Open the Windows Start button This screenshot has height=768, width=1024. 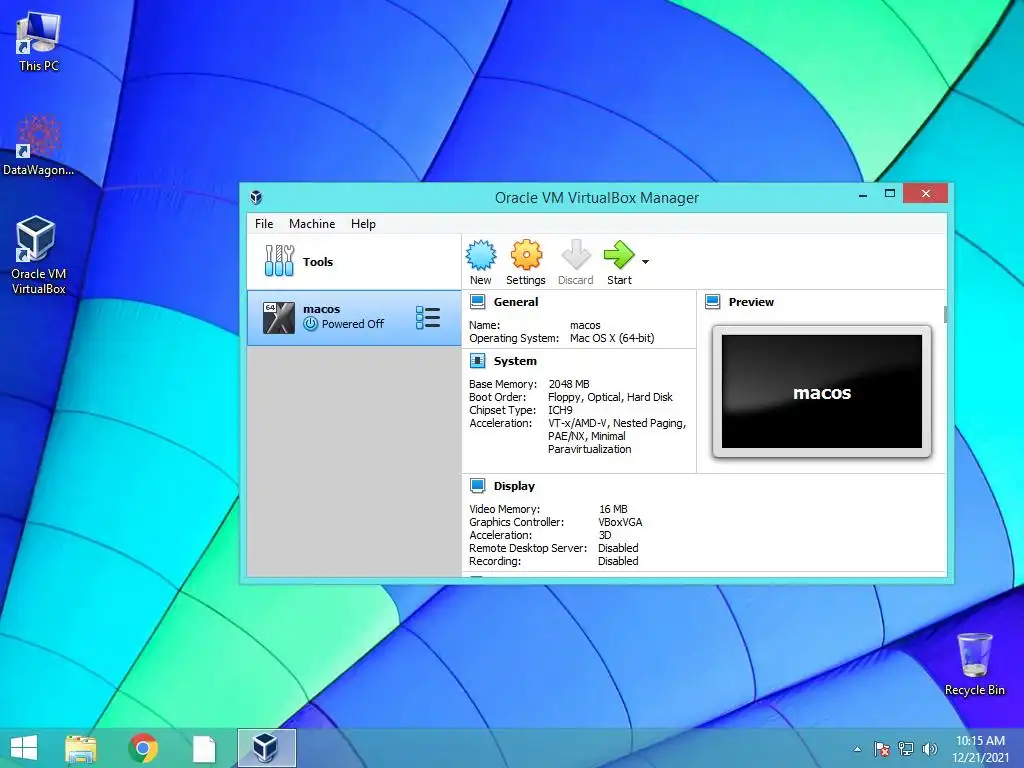pos(24,748)
